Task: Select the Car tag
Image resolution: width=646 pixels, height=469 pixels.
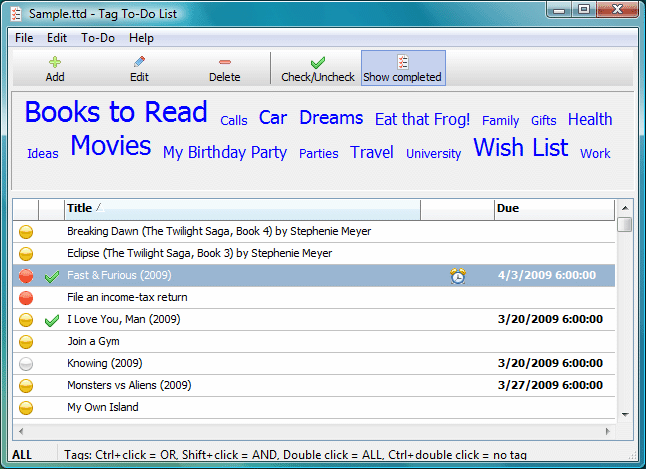Action: pyautogui.click(x=273, y=118)
